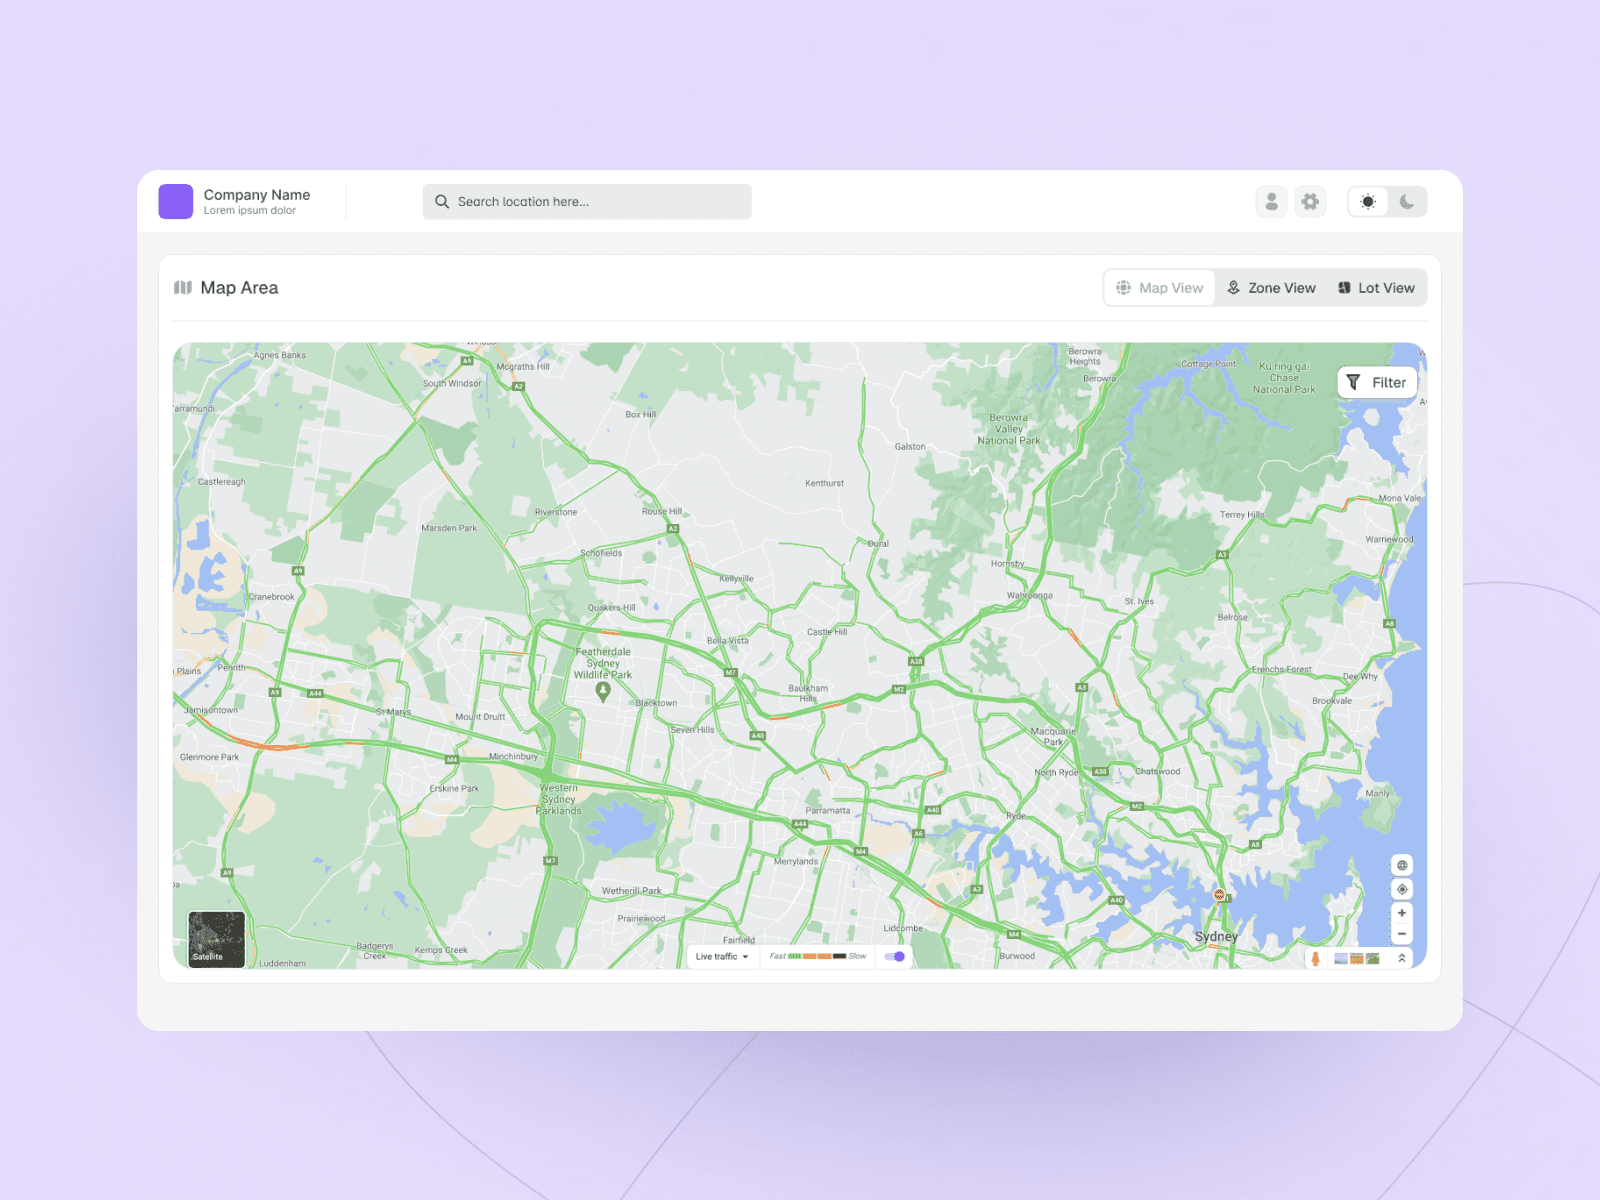Click the Map Area heading
This screenshot has width=1600, height=1200.
click(239, 288)
